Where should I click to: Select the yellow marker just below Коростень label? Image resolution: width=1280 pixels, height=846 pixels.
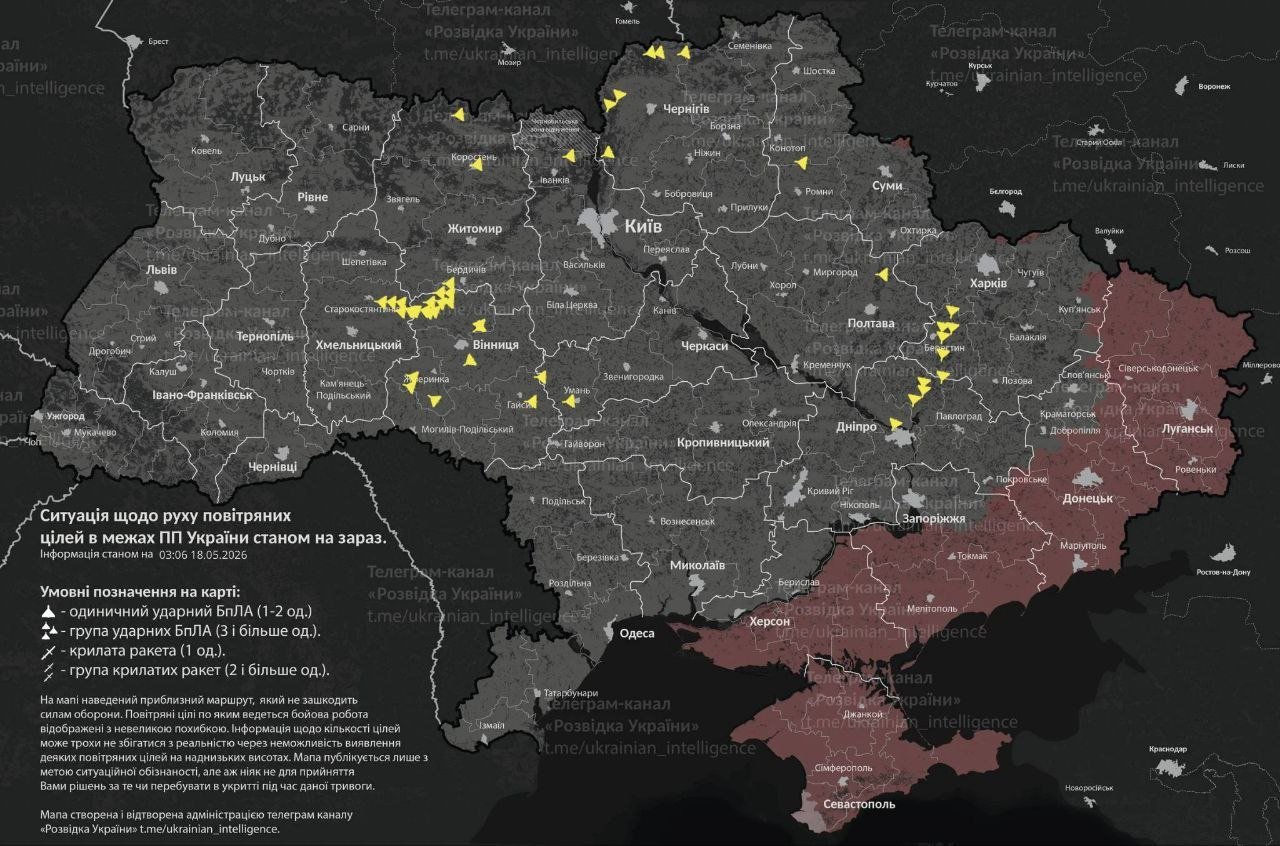click(x=476, y=166)
